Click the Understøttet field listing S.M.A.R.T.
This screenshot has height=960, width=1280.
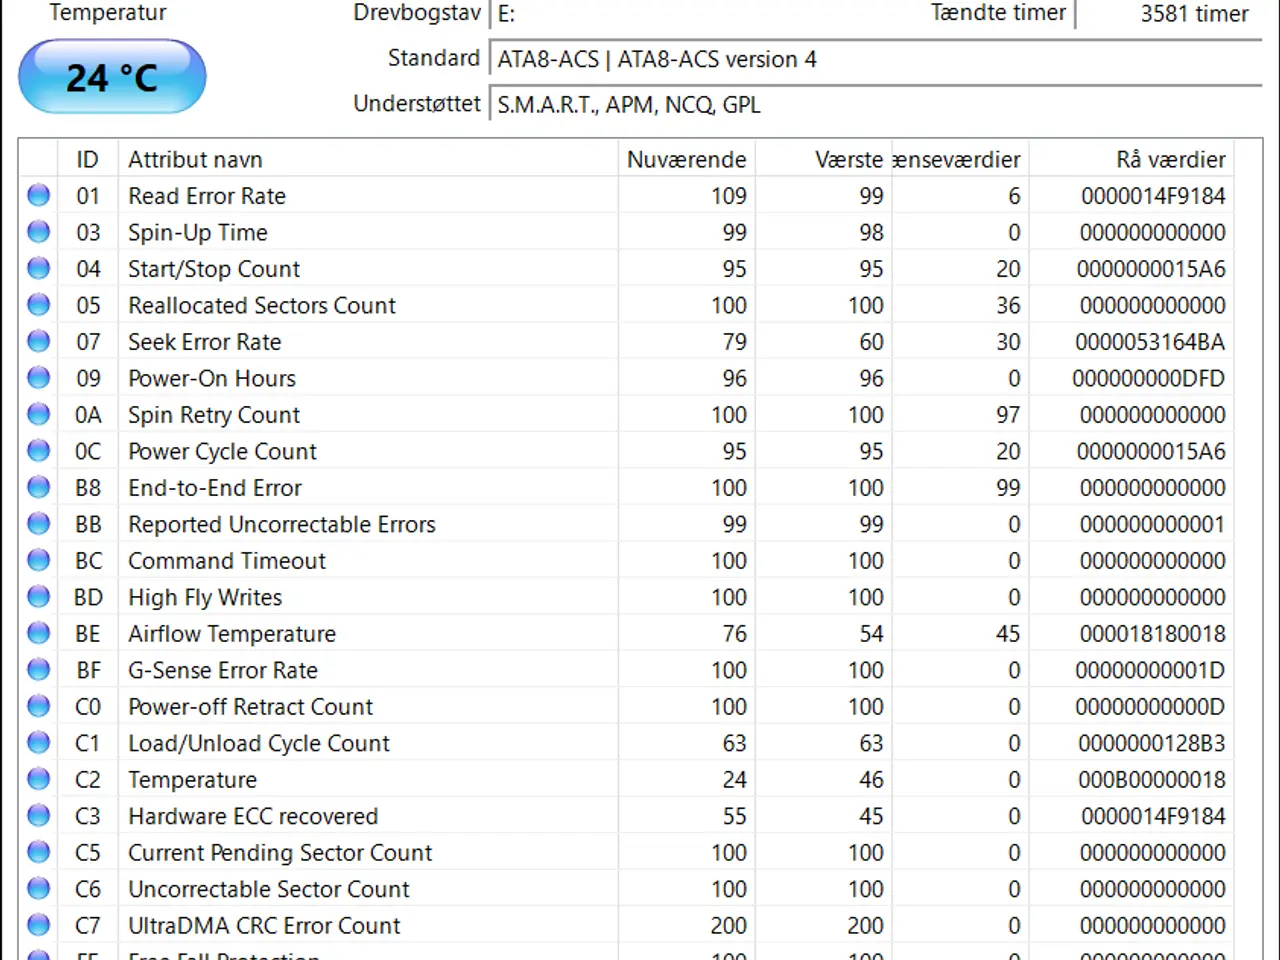(875, 105)
